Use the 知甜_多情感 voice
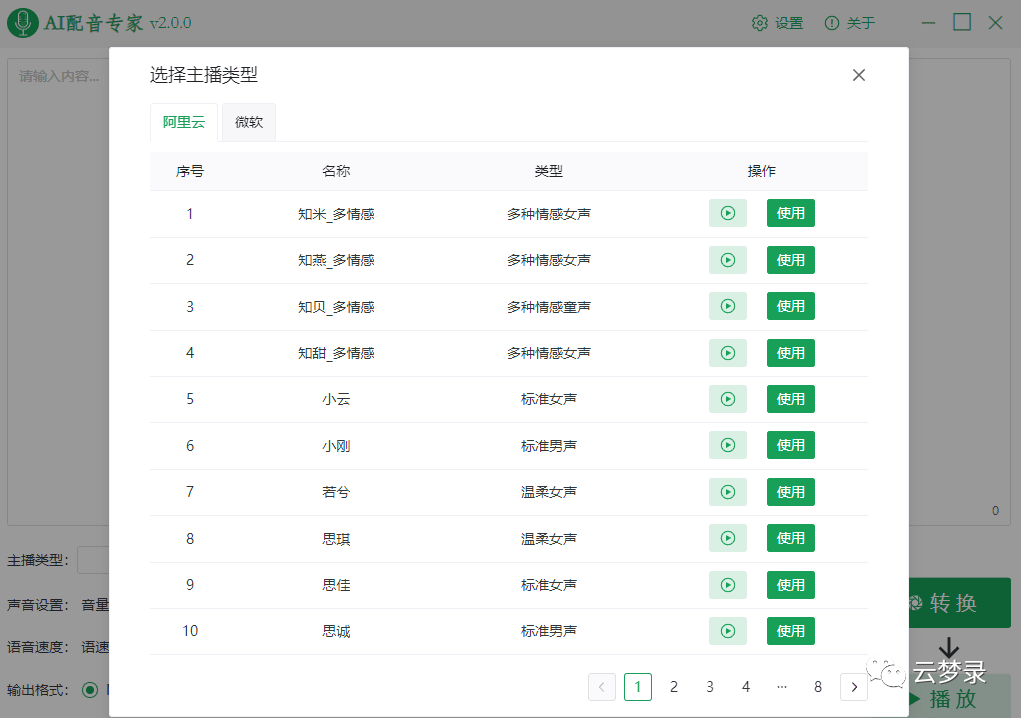1021x718 pixels. 790,352
